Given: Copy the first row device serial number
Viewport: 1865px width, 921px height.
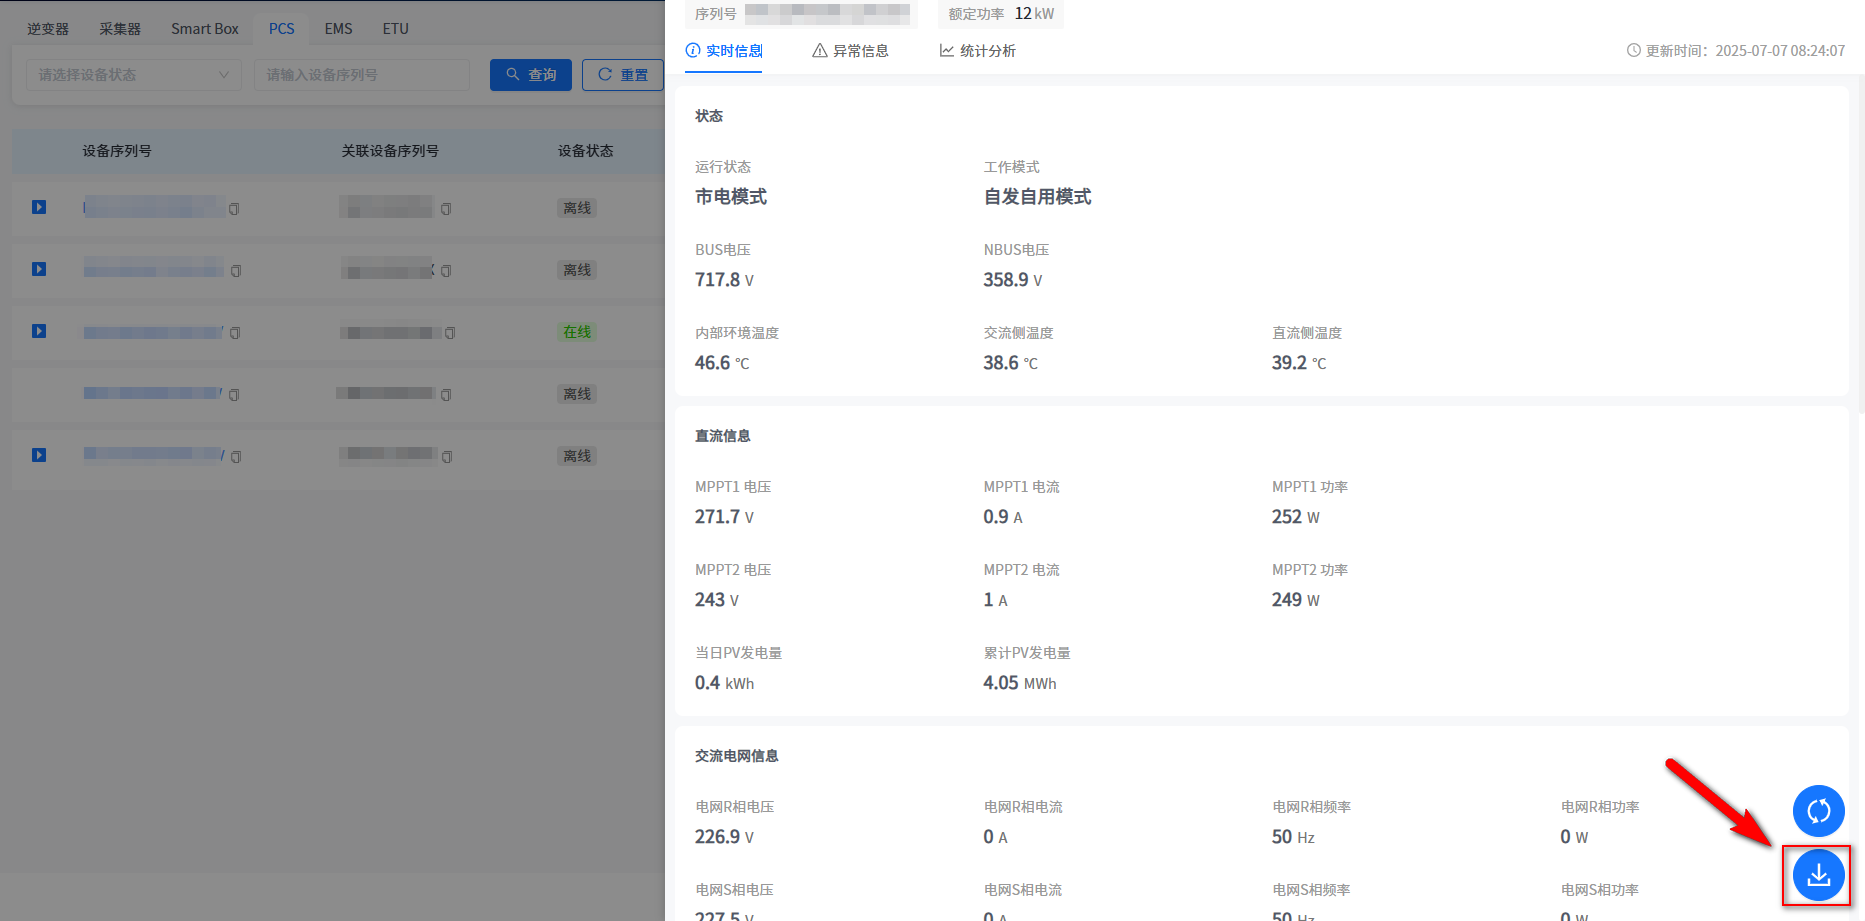Looking at the screenshot, I should pyautogui.click(x=234, y=209).
